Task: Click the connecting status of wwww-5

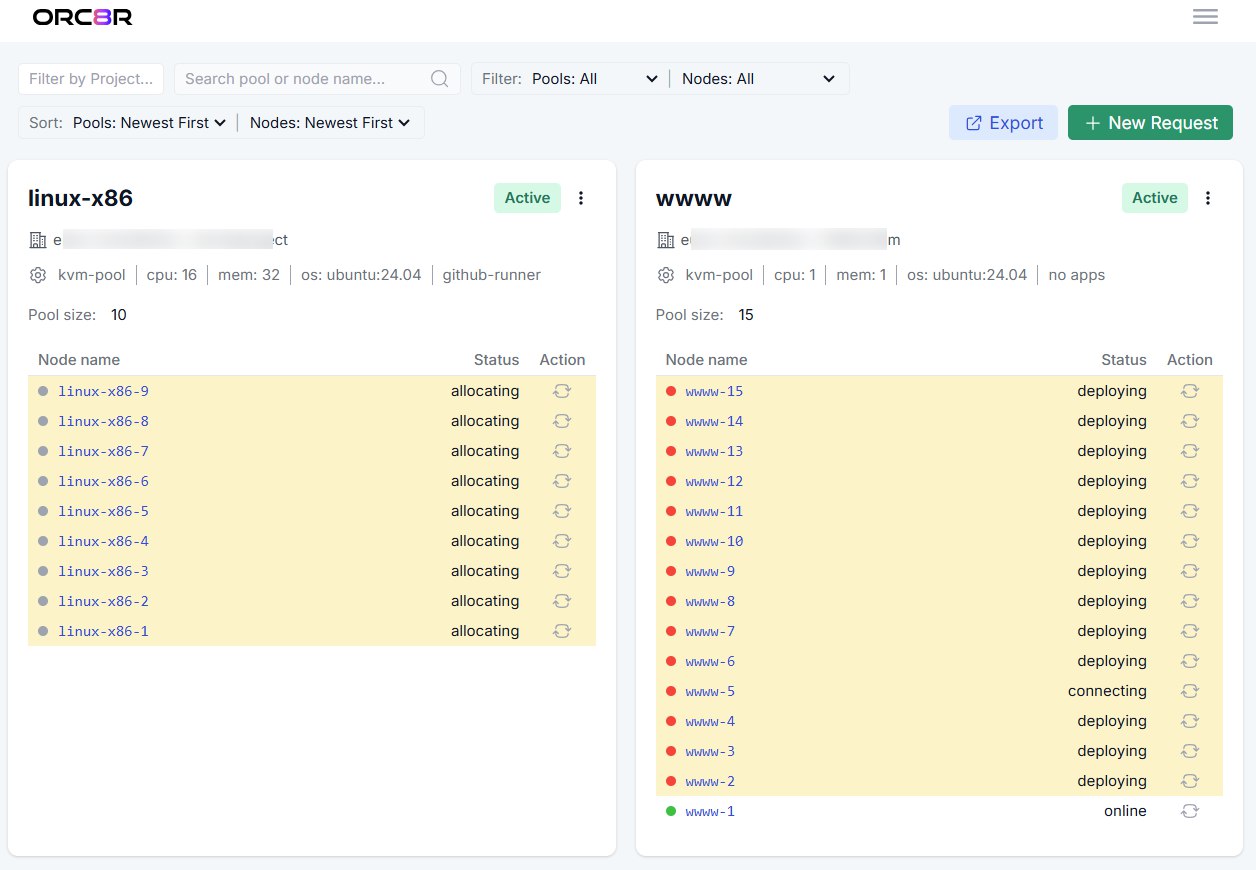Action: 1107,691
